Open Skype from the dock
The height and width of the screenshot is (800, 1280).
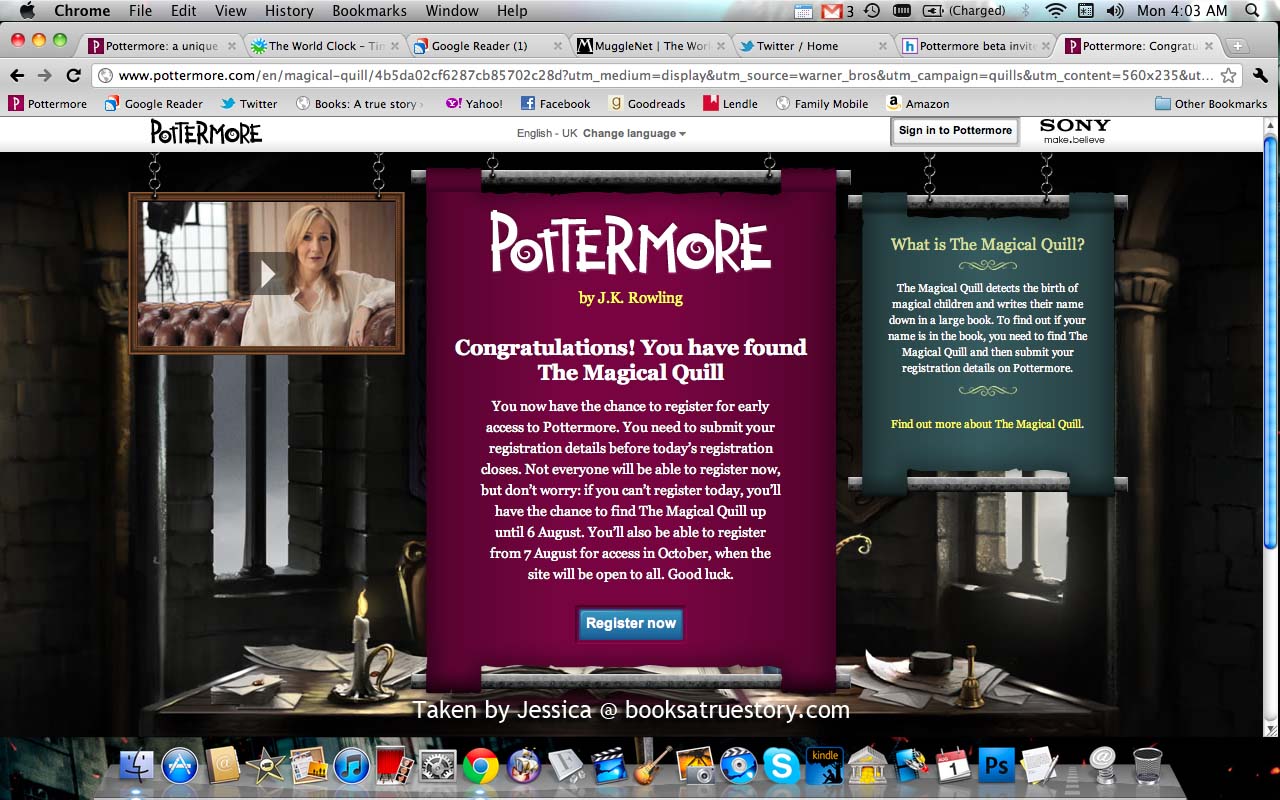(x=780, y=766)
